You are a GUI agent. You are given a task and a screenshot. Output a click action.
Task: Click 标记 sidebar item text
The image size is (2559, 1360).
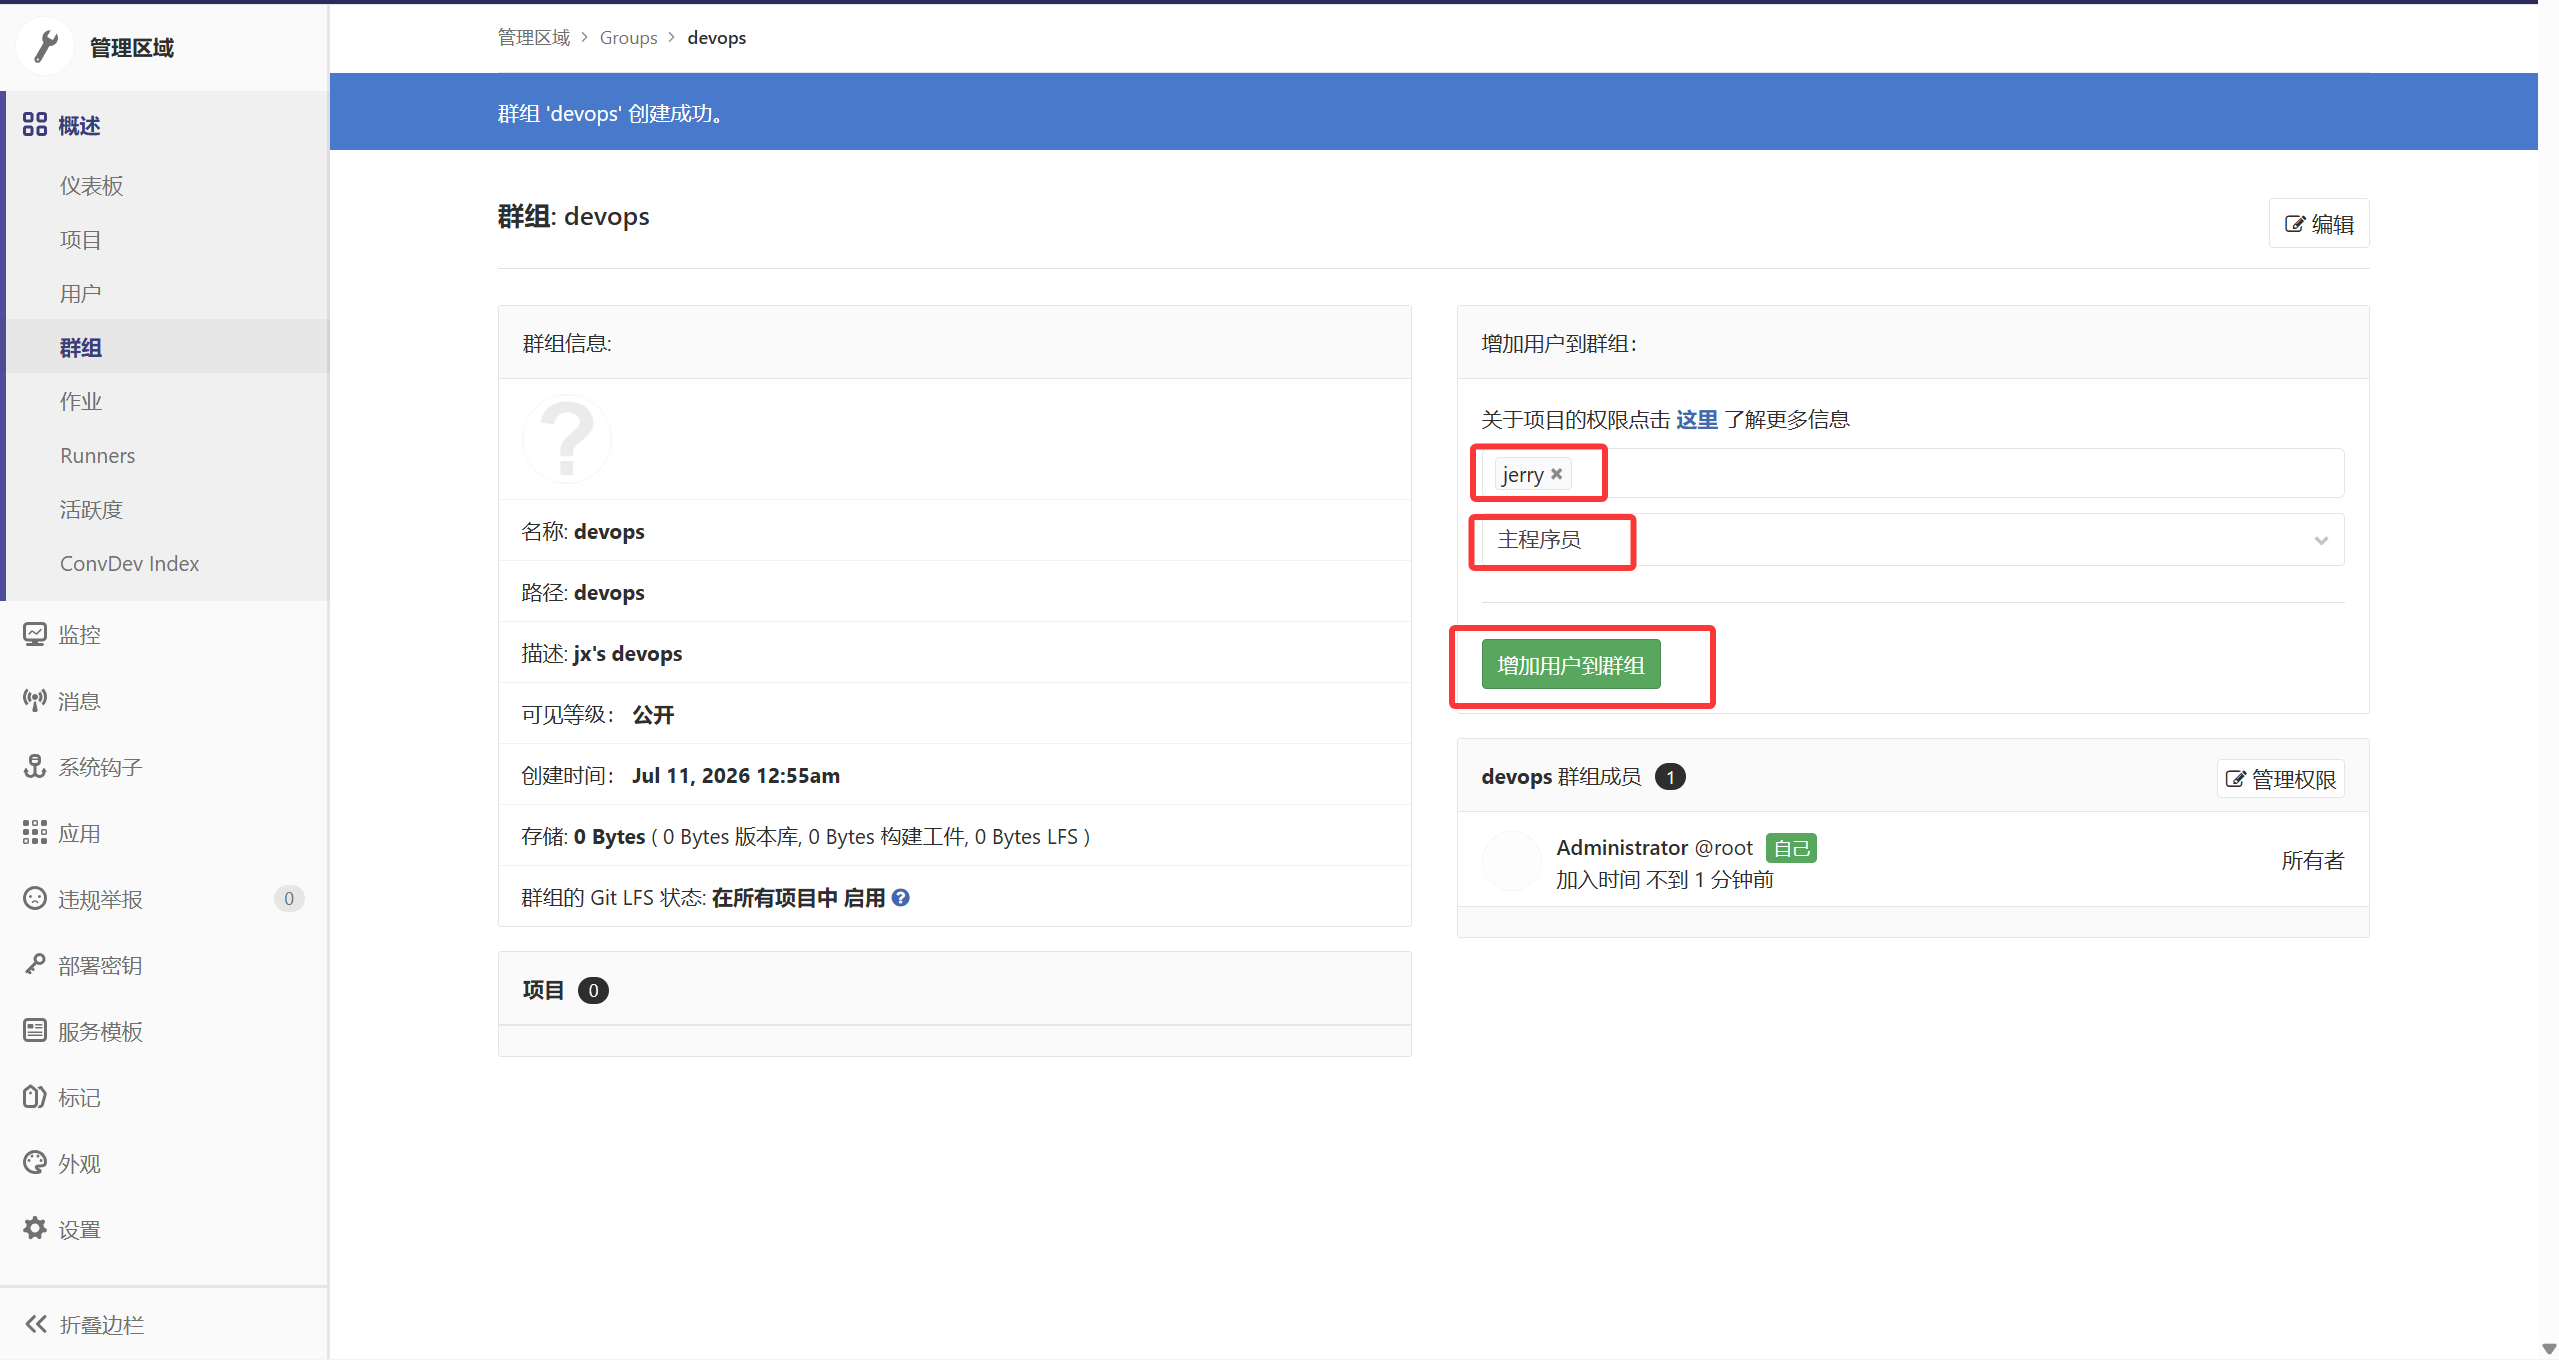point(79,1096)
